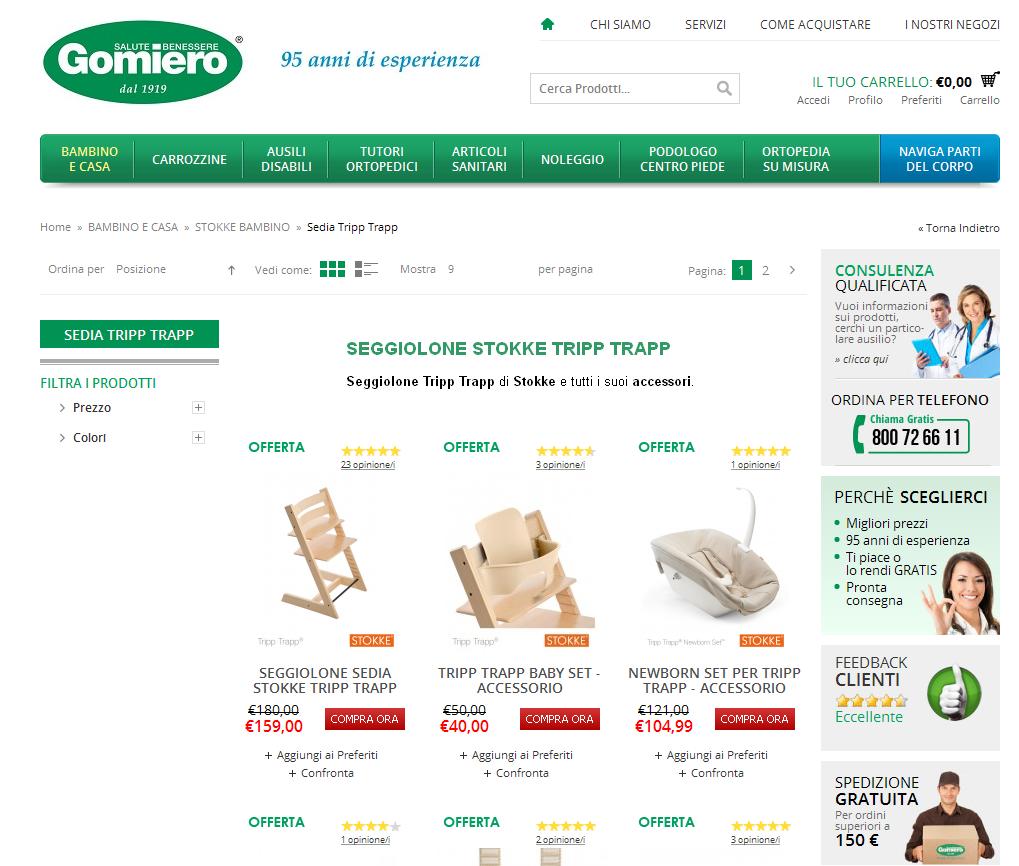
Task: Open the NOLEGGIO menu item
Action: click(x=573, y=159)
